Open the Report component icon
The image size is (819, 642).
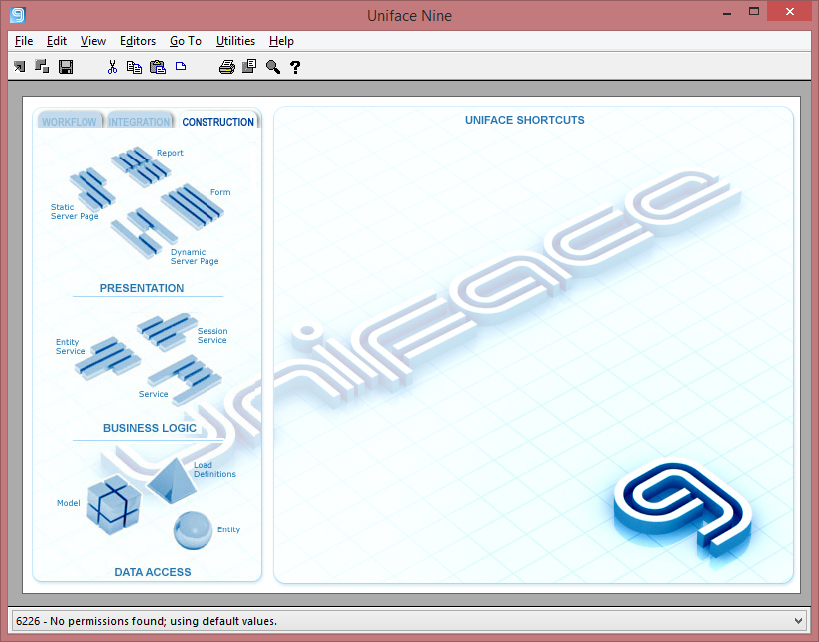pyautogui.click(x=141, y=166)
